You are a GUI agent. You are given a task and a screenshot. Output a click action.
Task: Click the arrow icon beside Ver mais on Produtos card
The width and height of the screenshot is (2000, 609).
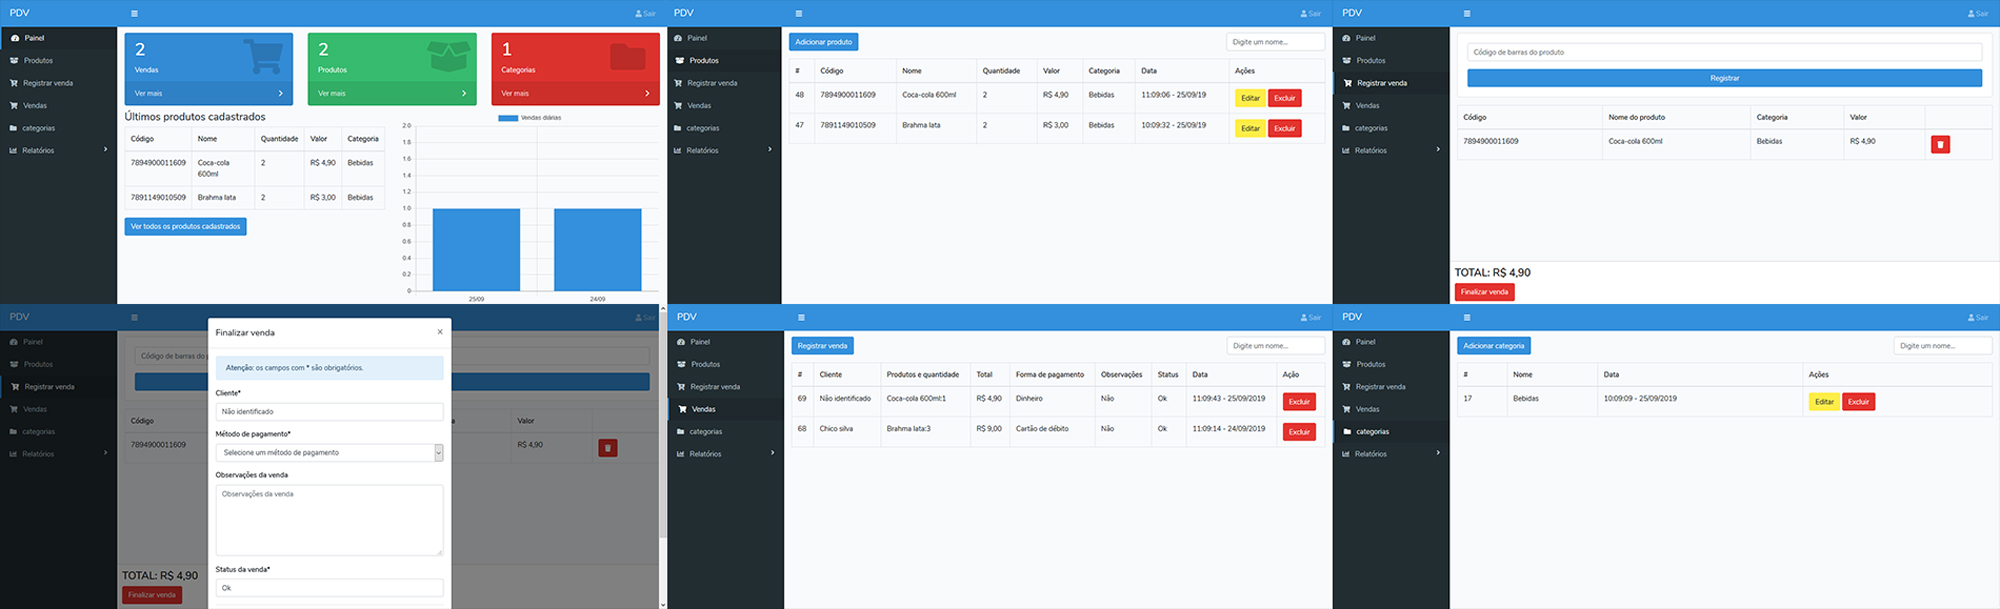tap(464, 93)
